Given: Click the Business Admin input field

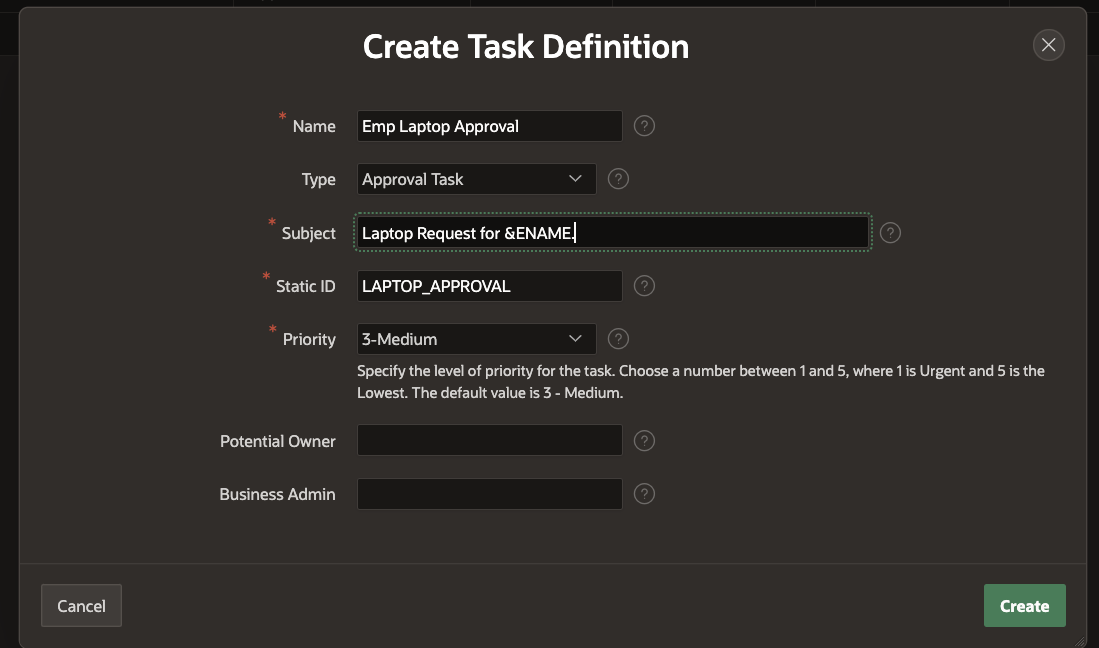Looking at the screenshot, I should click(x=489, y=494).
